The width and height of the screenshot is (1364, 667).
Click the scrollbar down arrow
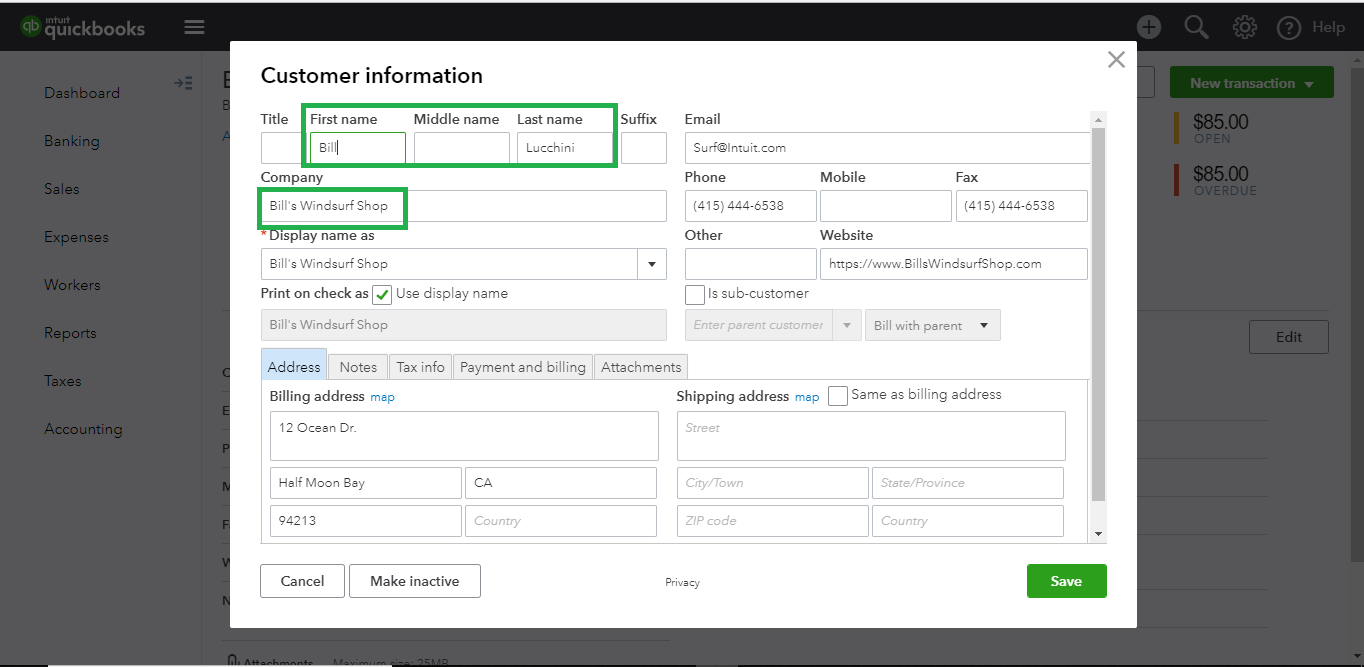click(x=1099, y=535)
